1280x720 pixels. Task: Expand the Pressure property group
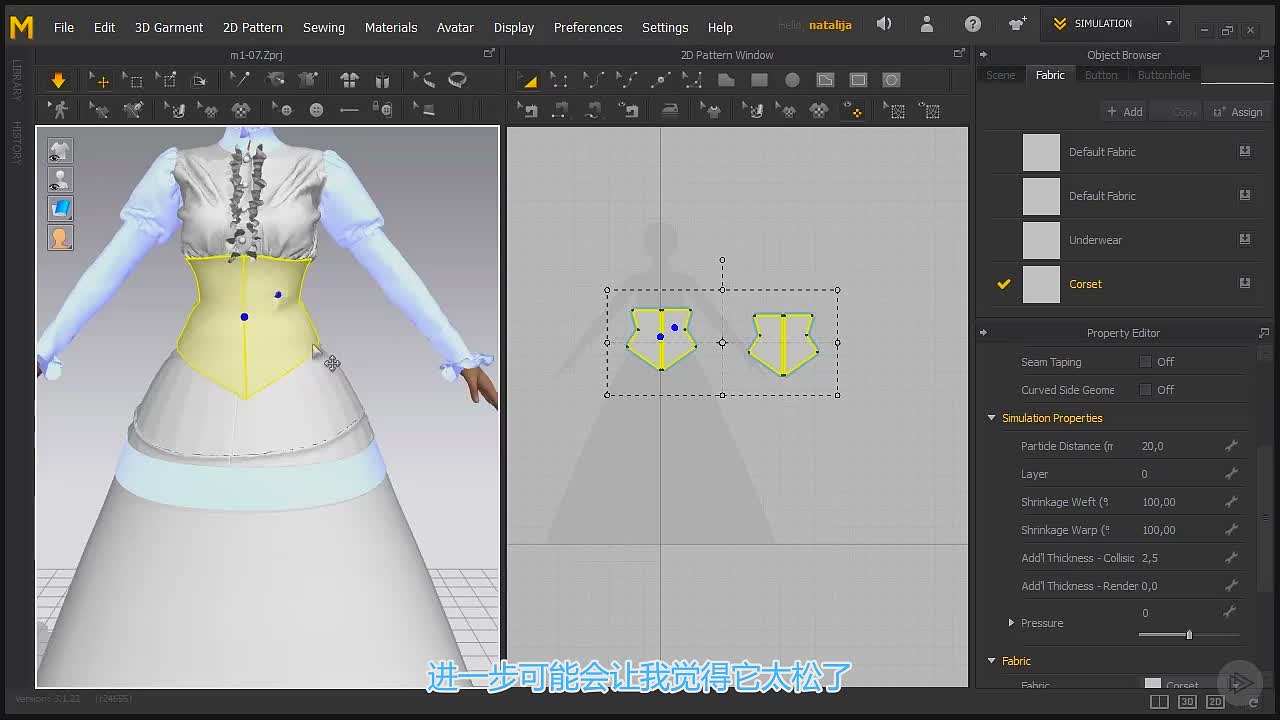point(1011,623)
